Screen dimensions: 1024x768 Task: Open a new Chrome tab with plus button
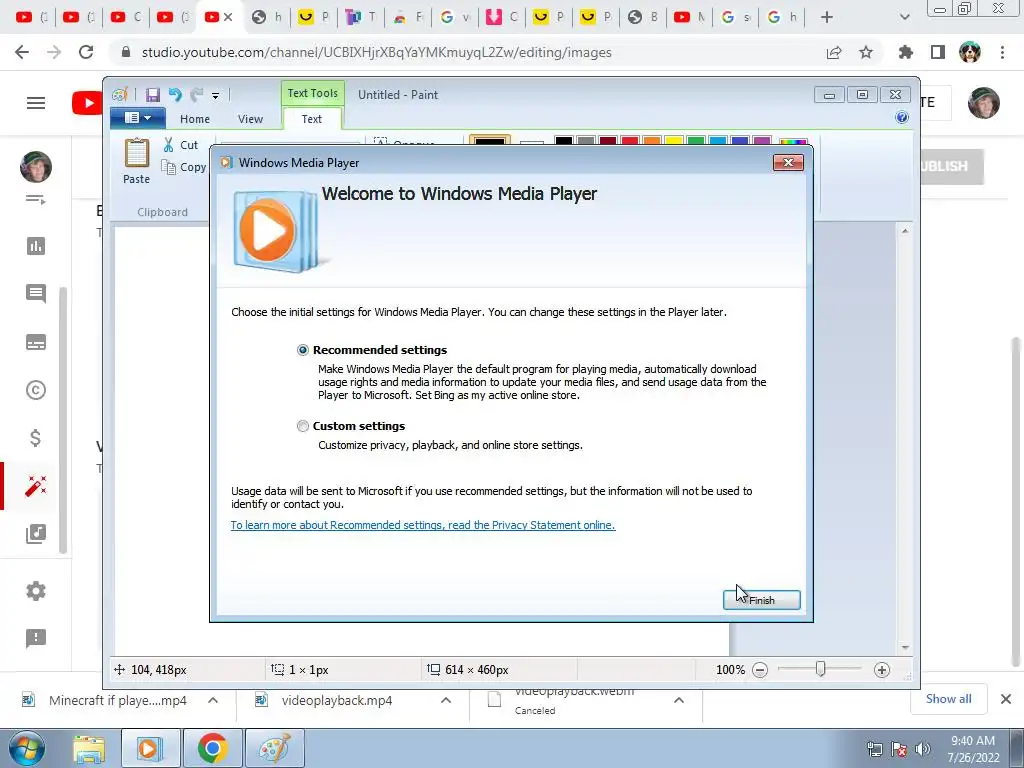click(827, 17)
